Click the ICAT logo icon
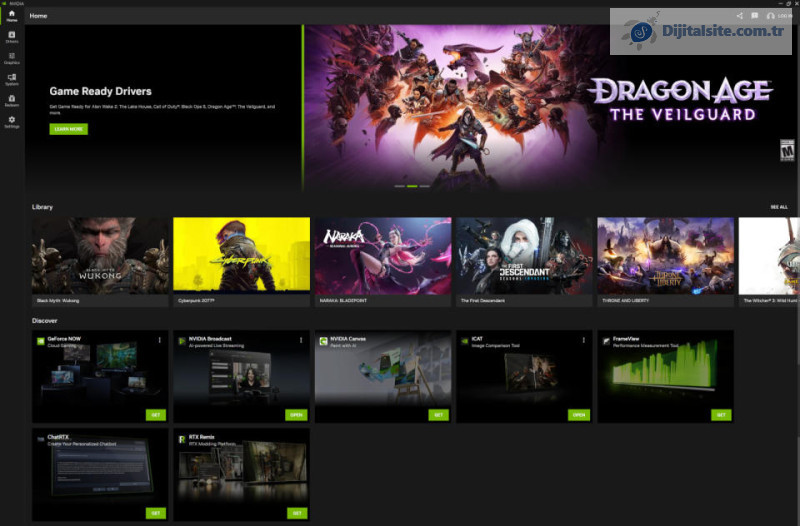 pos(465,341)
